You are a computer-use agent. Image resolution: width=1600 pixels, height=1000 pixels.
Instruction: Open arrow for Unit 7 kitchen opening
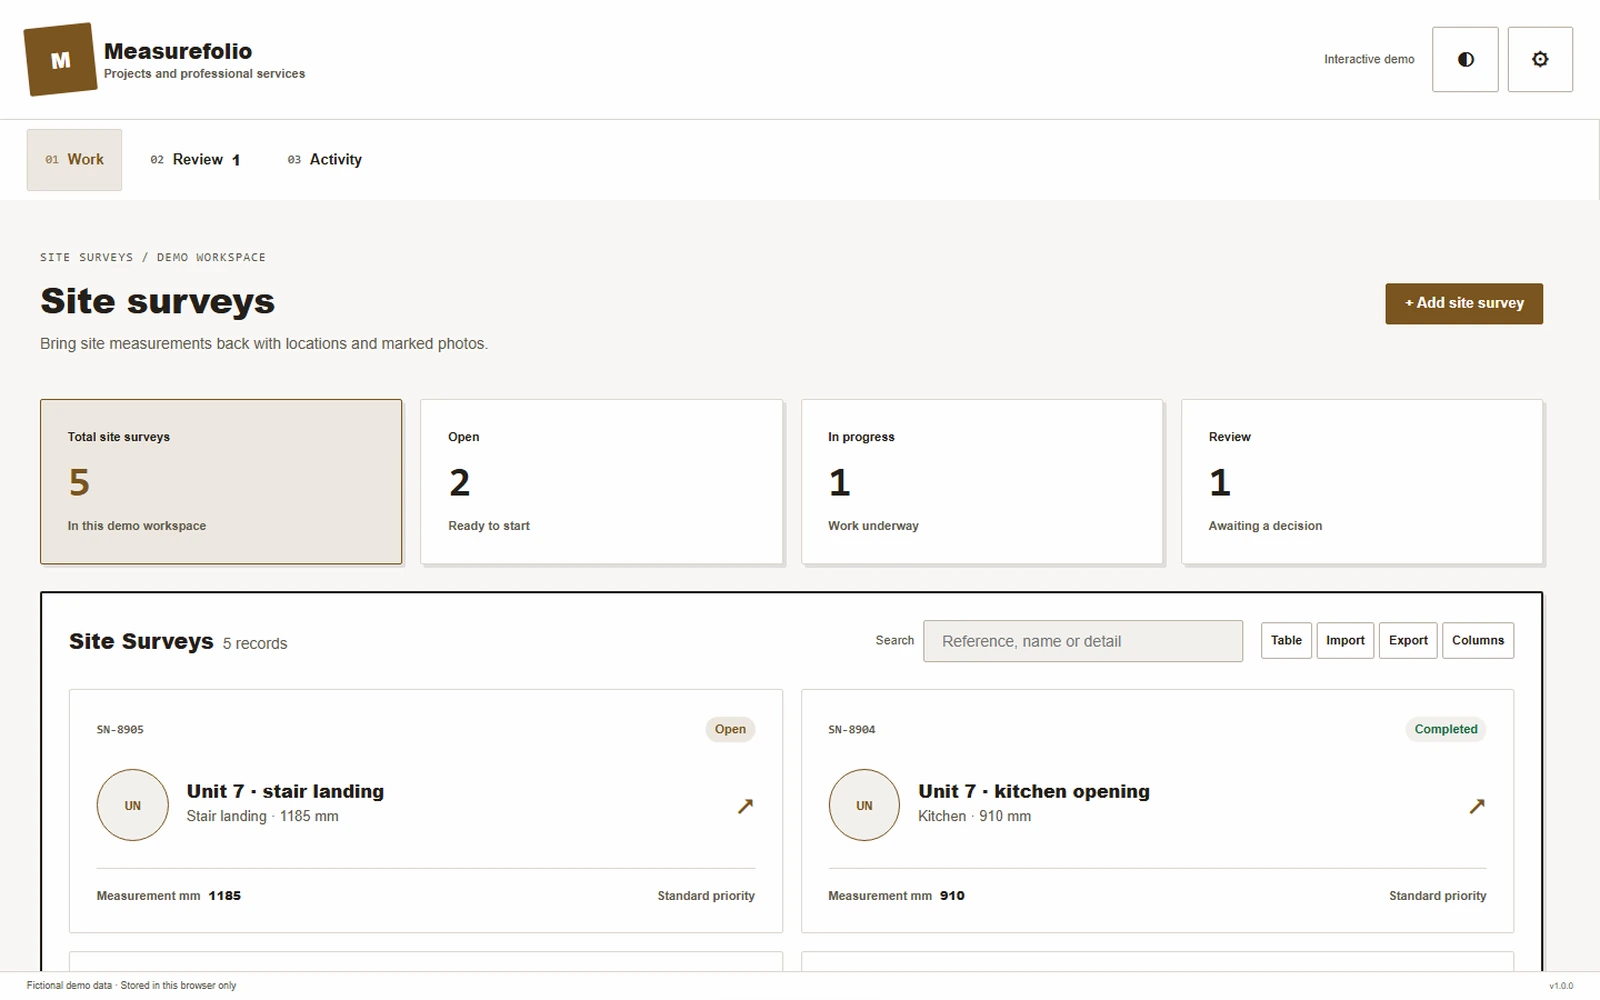(x=1477, y=806)
